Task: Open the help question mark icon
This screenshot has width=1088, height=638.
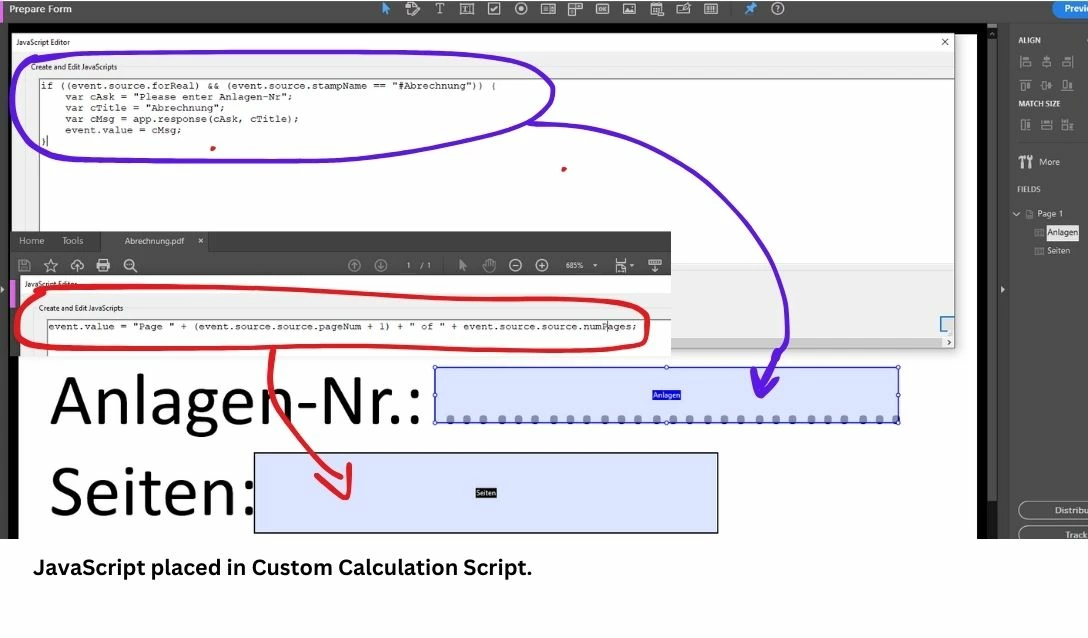Action: coord(778,9)
